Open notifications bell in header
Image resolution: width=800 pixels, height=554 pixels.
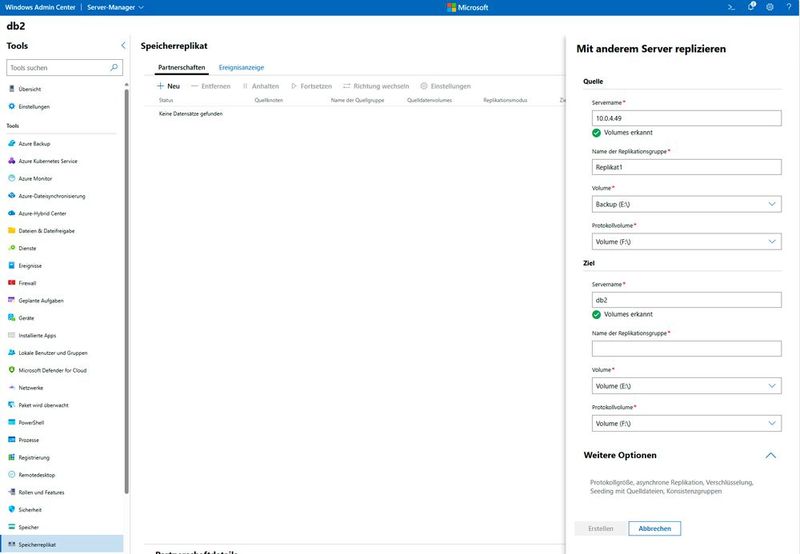click(751, 7)
